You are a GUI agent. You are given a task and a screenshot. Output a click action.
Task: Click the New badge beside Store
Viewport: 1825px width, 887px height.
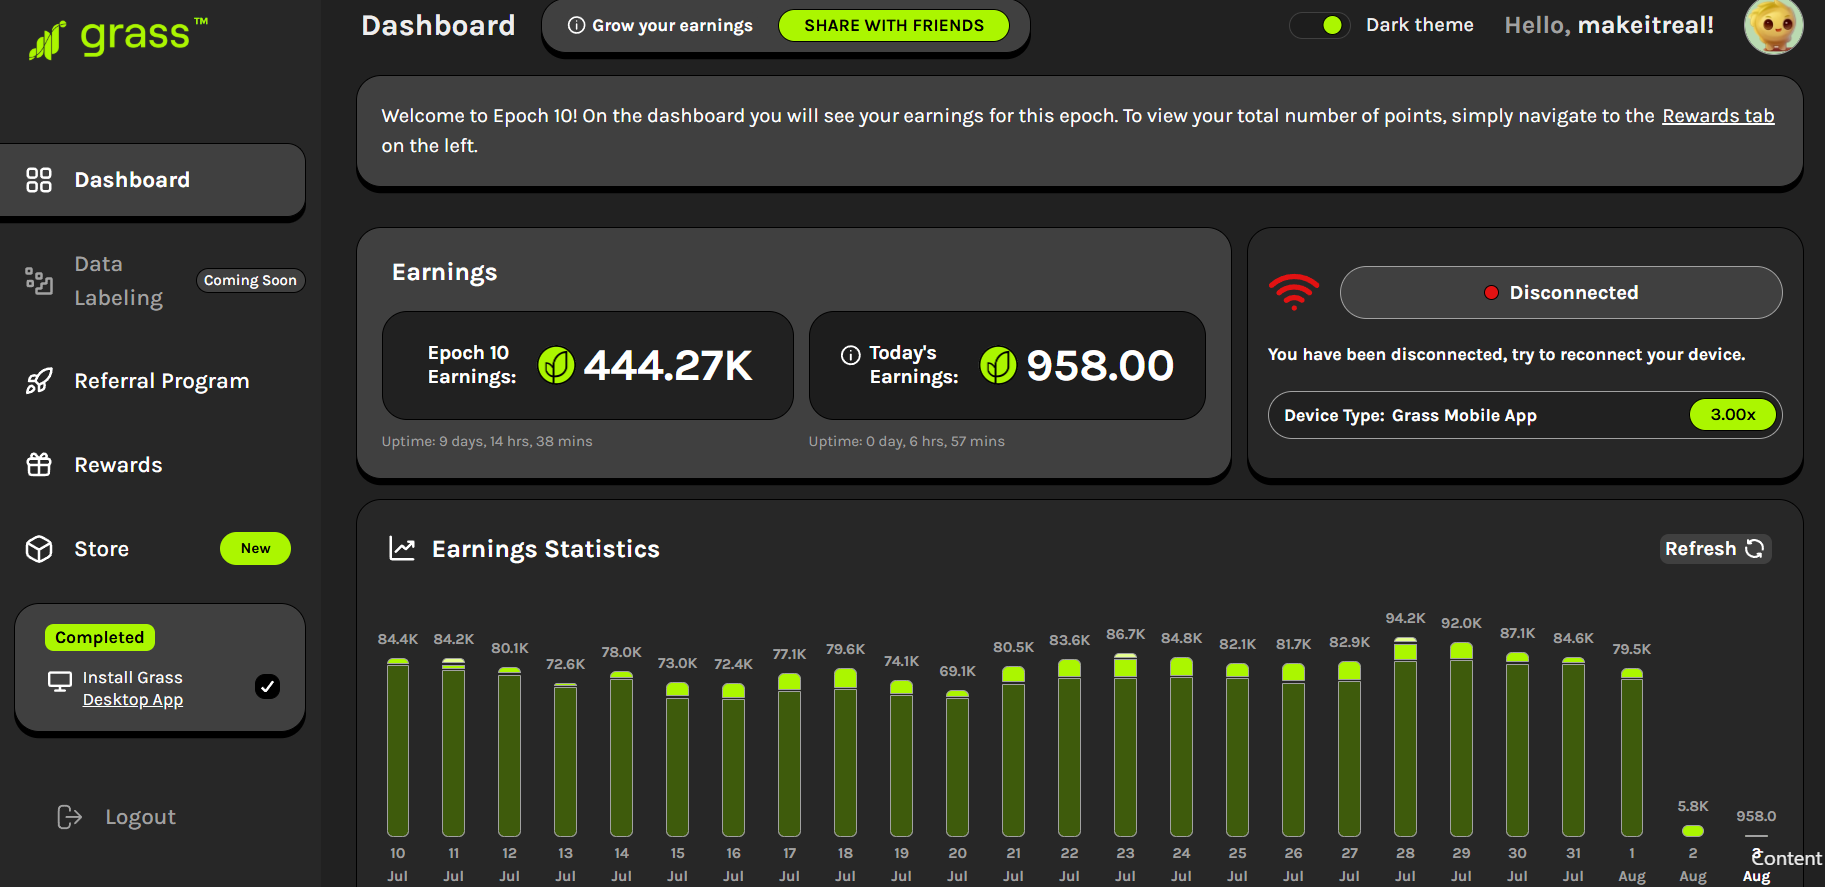[x=255, y=548]
